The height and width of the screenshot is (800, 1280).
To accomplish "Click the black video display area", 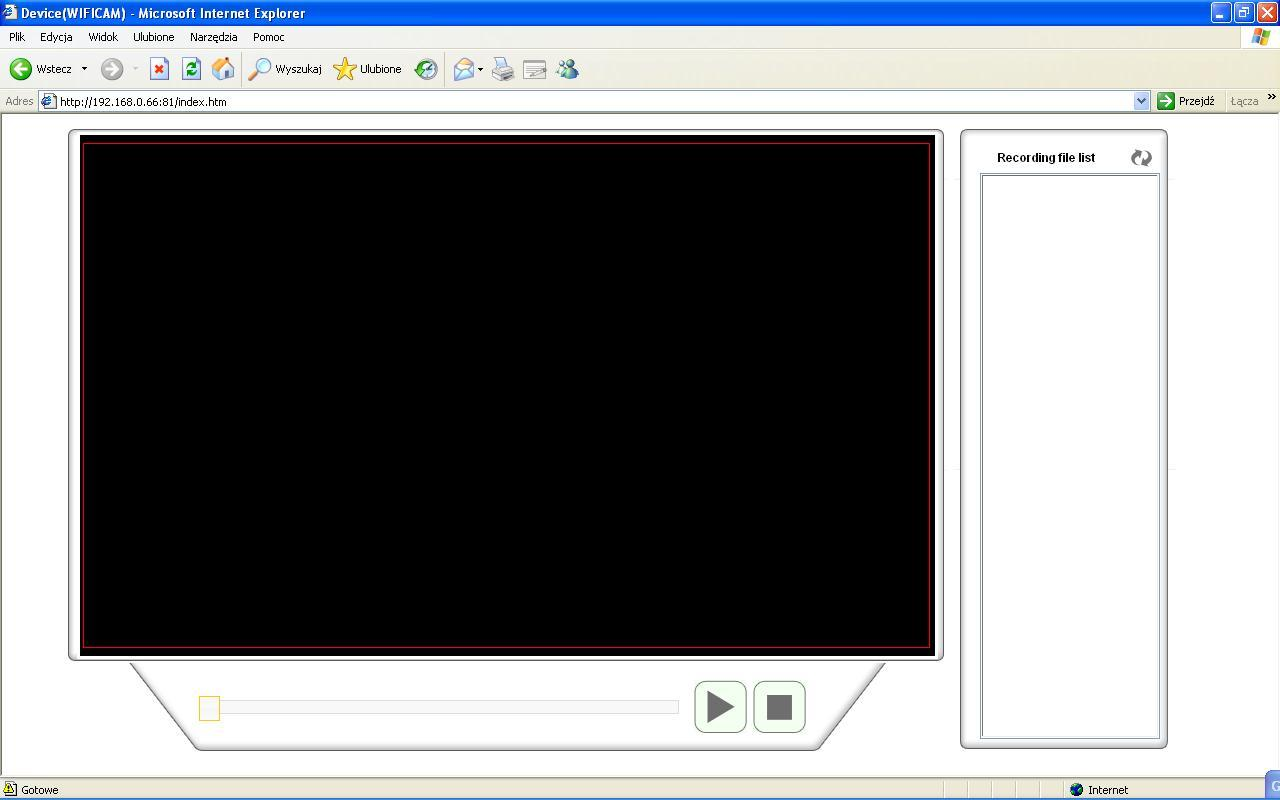I will click(x=506, y=395).
